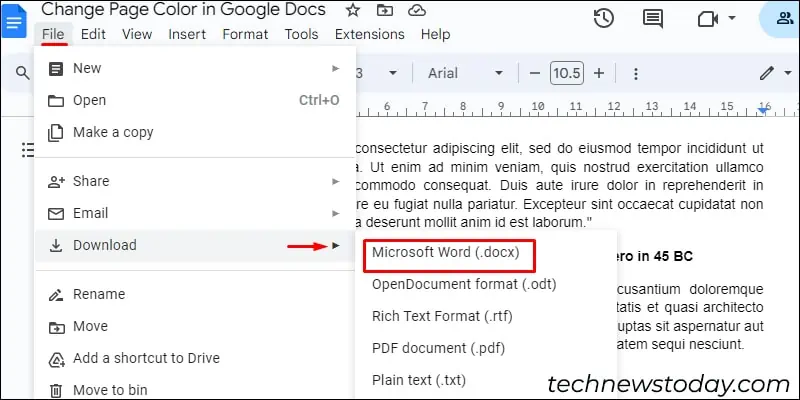Expand the New submenu arrow
Image resolution: width=800 pixels, height=400 pixels.
point(335,68)
